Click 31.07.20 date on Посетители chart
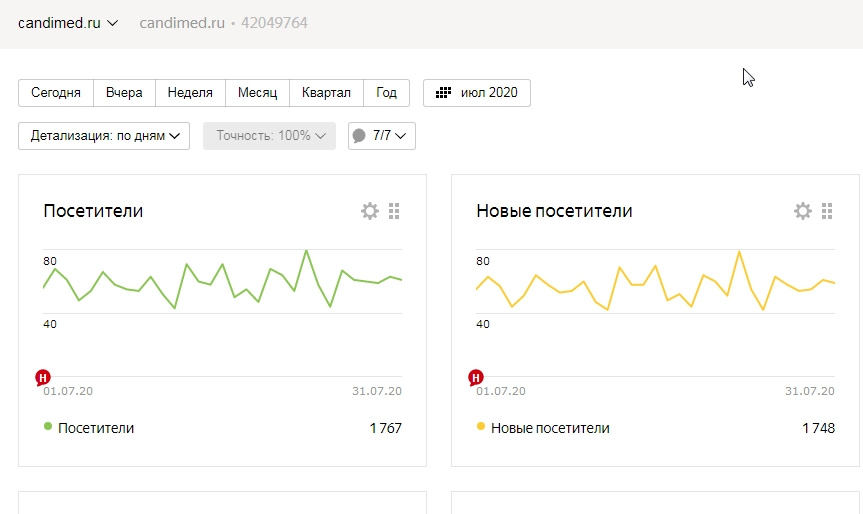Image resolution: width=863 pixels, height=514 pixels. [x=377, y=391]
